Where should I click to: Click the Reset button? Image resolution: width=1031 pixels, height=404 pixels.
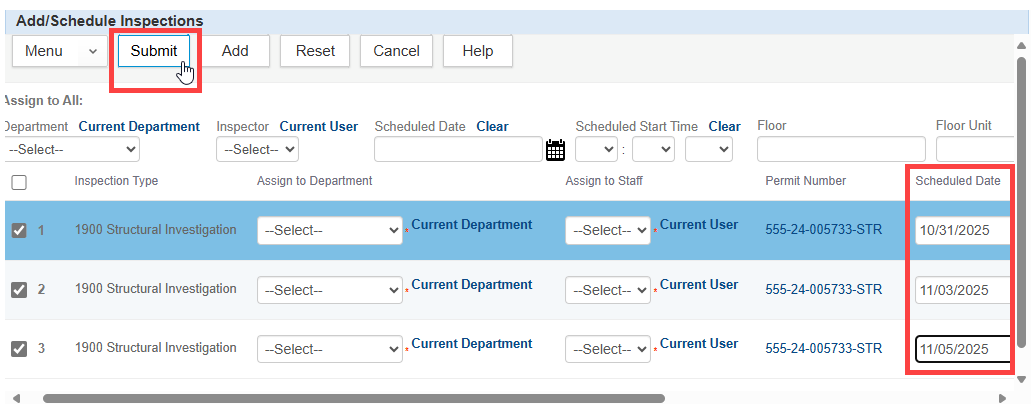coord(315,51)
